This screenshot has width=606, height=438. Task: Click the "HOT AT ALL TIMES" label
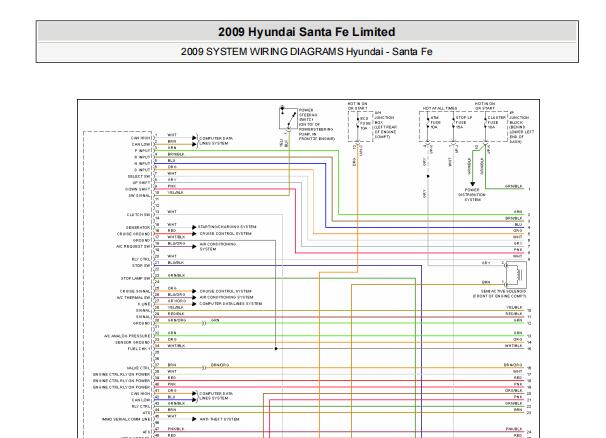440,108
